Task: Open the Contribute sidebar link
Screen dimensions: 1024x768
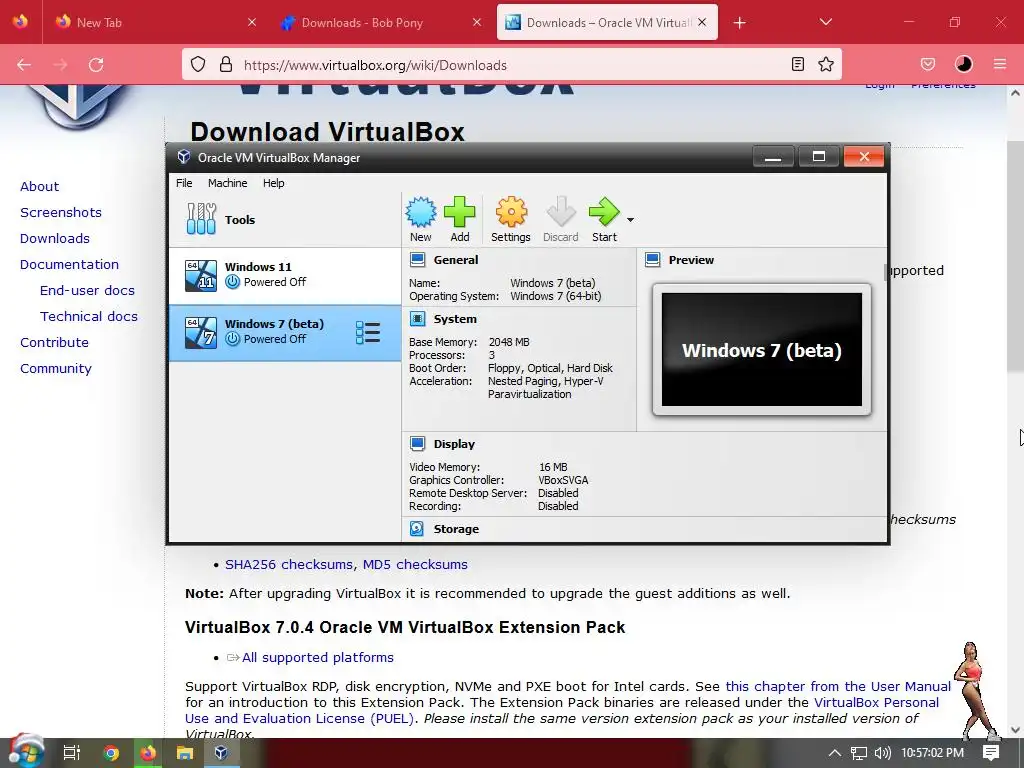Action: [x=54, y=342]
